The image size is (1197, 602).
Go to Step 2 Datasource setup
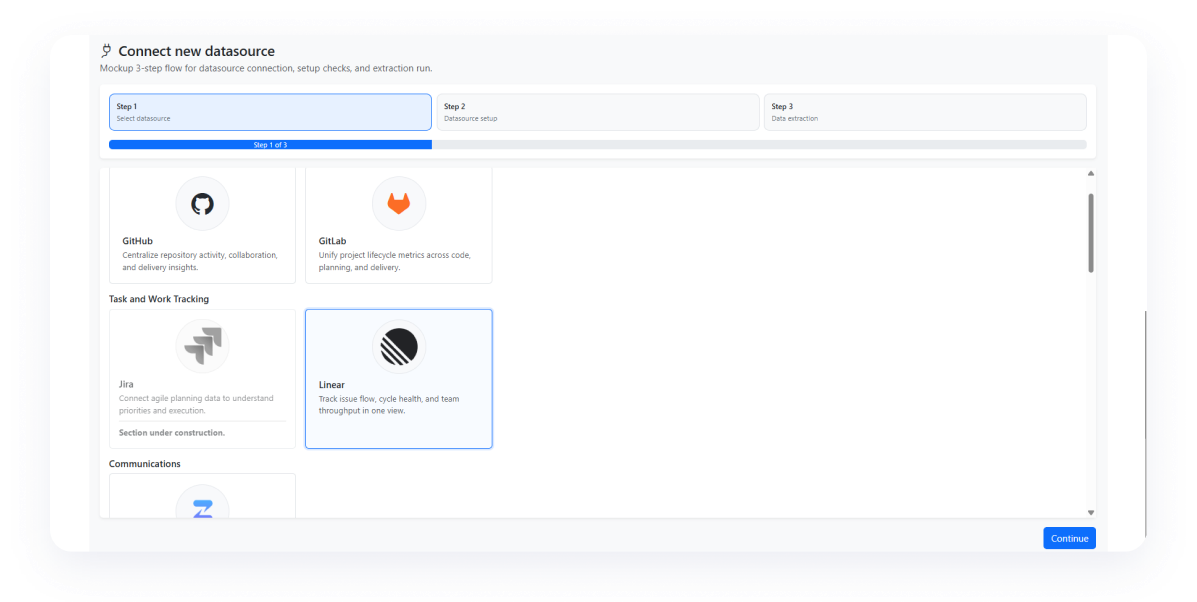click(x=598, y=112)
